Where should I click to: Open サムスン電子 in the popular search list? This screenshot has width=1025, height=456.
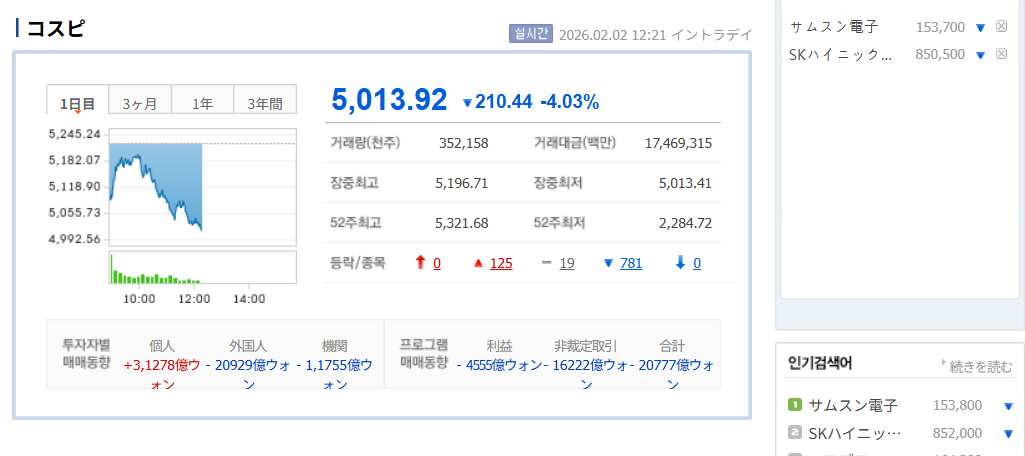pyautogui.click(x=853, y=405)
